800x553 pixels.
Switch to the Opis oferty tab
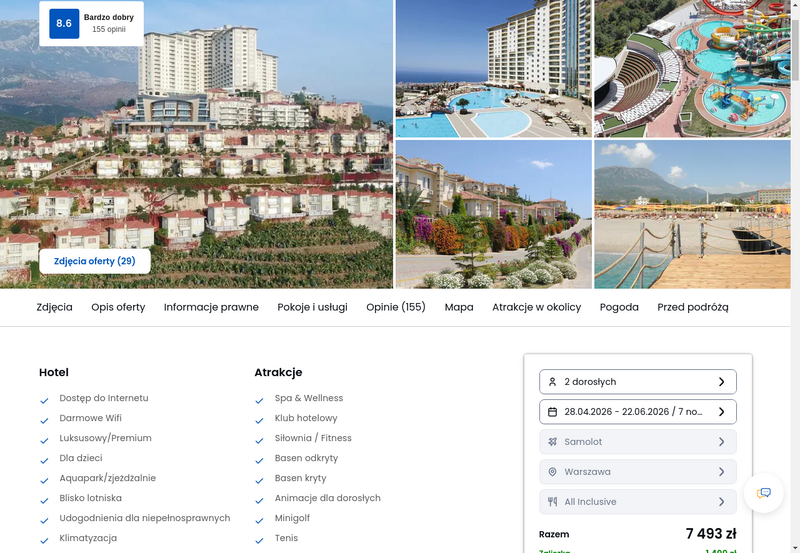point(118,307)
